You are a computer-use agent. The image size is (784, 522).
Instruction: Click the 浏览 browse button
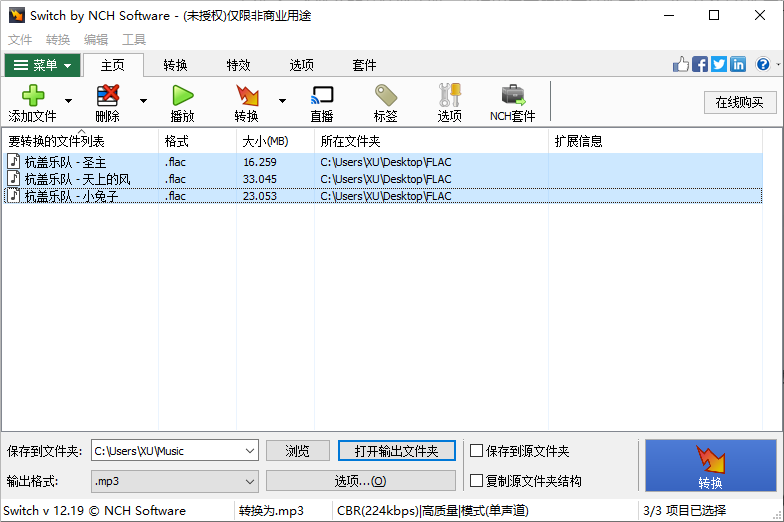click(298, 450)
